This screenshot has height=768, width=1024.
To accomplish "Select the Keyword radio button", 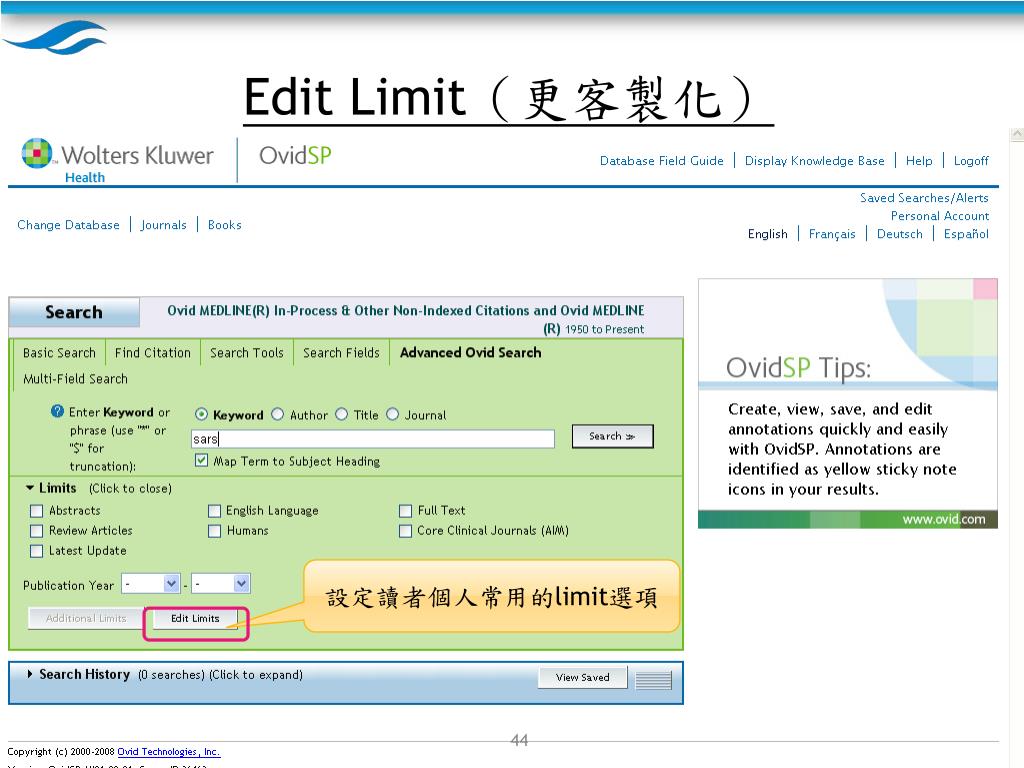I will click(x=202, y=414).
